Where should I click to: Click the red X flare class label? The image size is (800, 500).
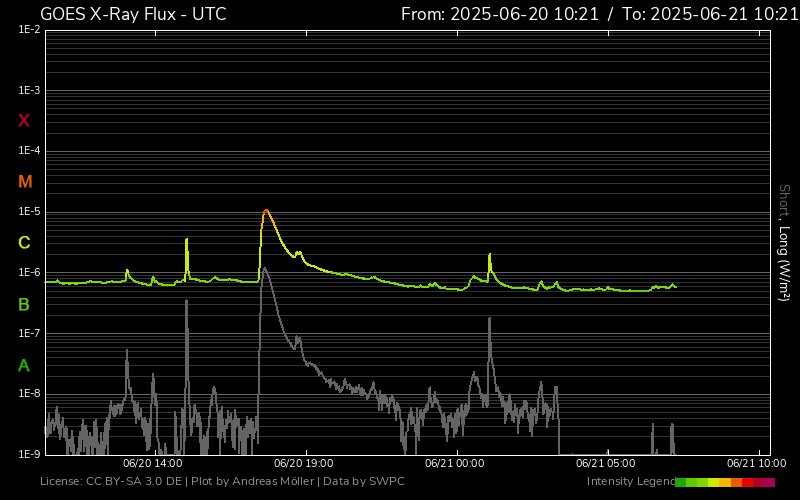coord(24,121)
